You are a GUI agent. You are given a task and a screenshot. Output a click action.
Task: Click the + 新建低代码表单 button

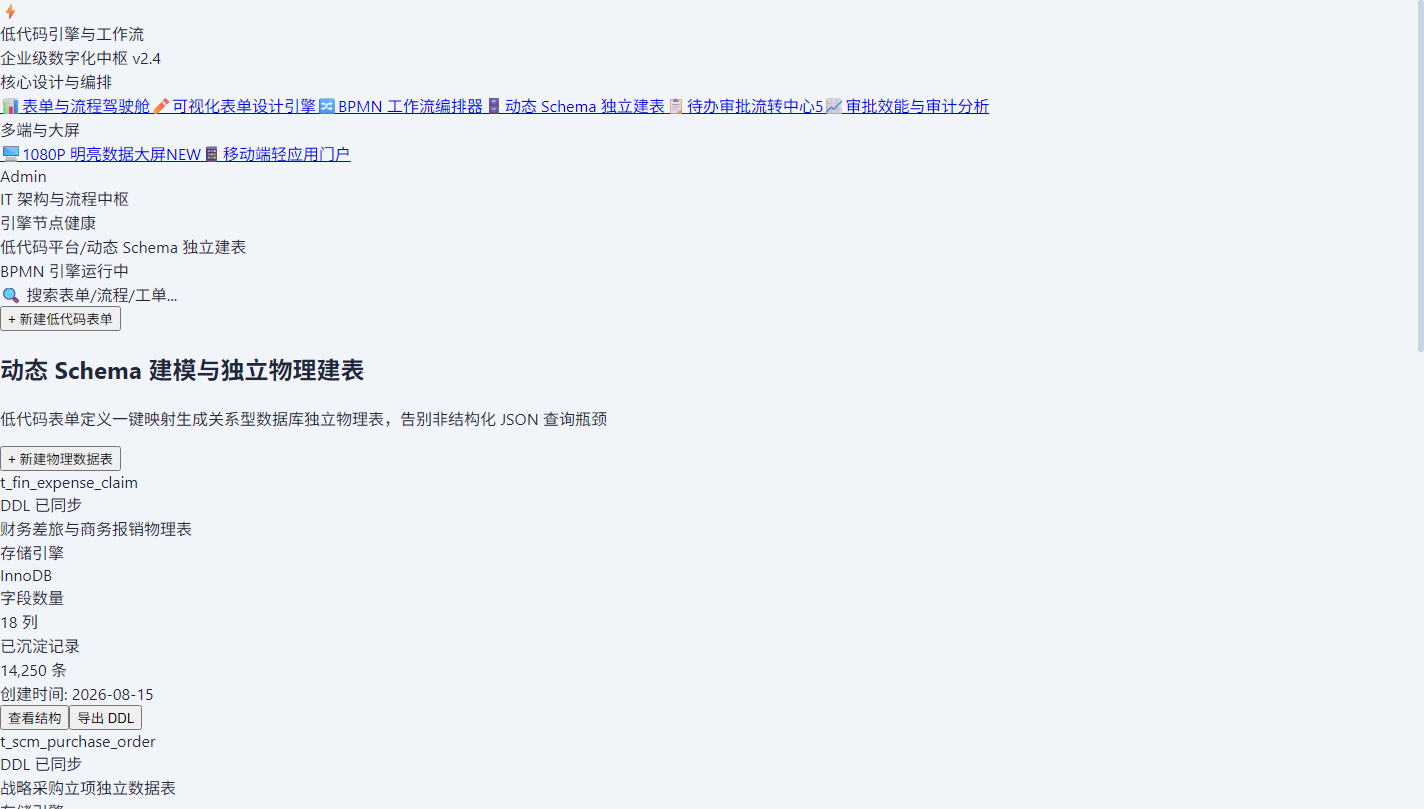pyautogui.click(x=60, y=319)
